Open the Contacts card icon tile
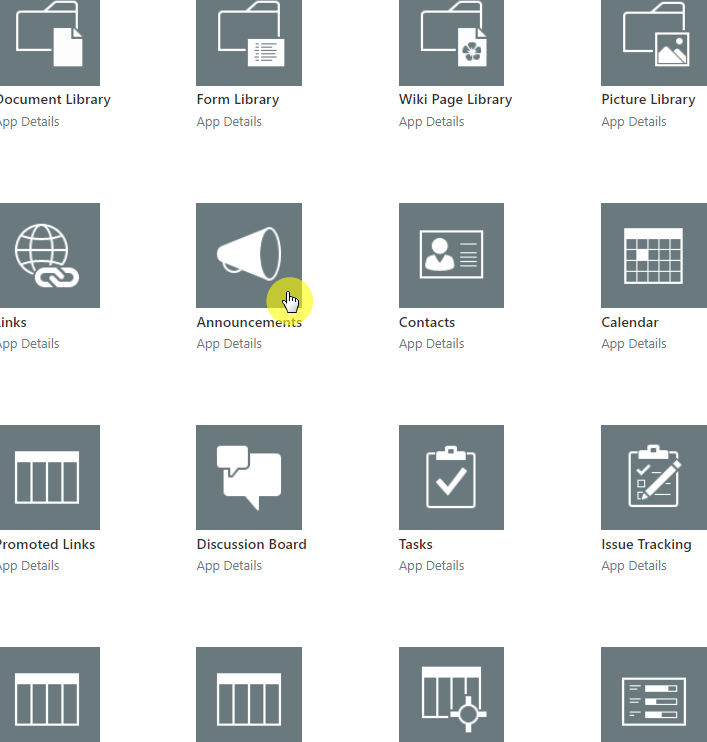Image resolution: width=707 pixels, height=742 pixels. tap(451, 256)
